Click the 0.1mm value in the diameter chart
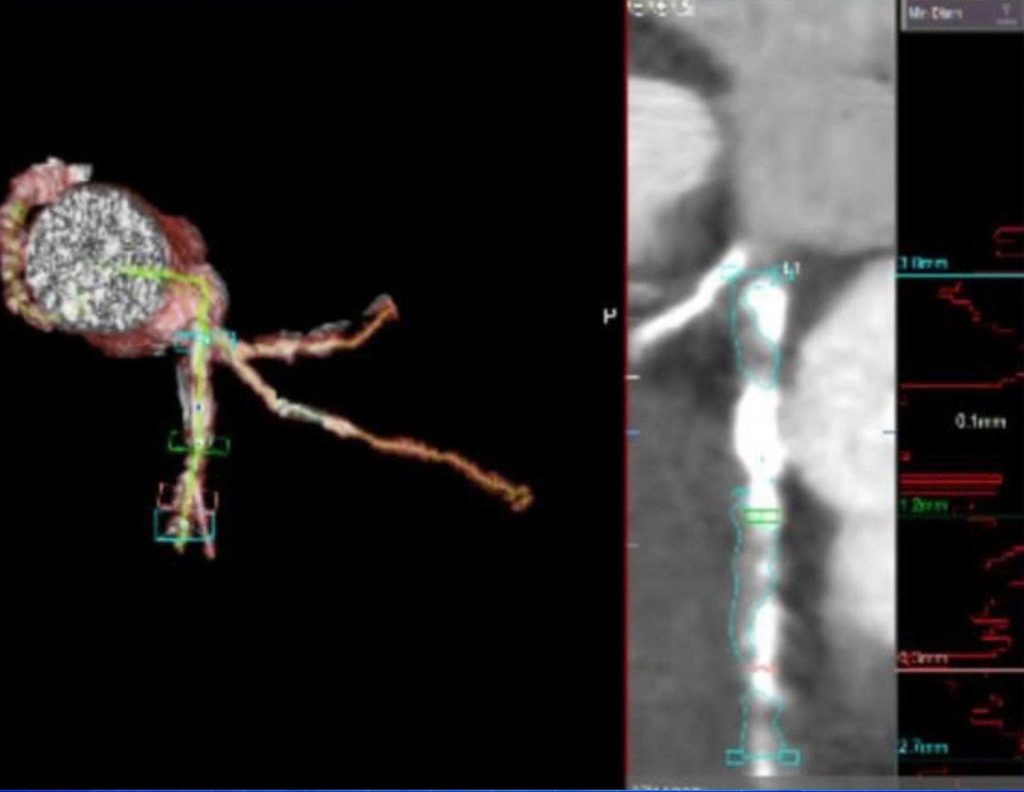The width and height of the screenshot is (1024, 792). (x=980, y=422)
